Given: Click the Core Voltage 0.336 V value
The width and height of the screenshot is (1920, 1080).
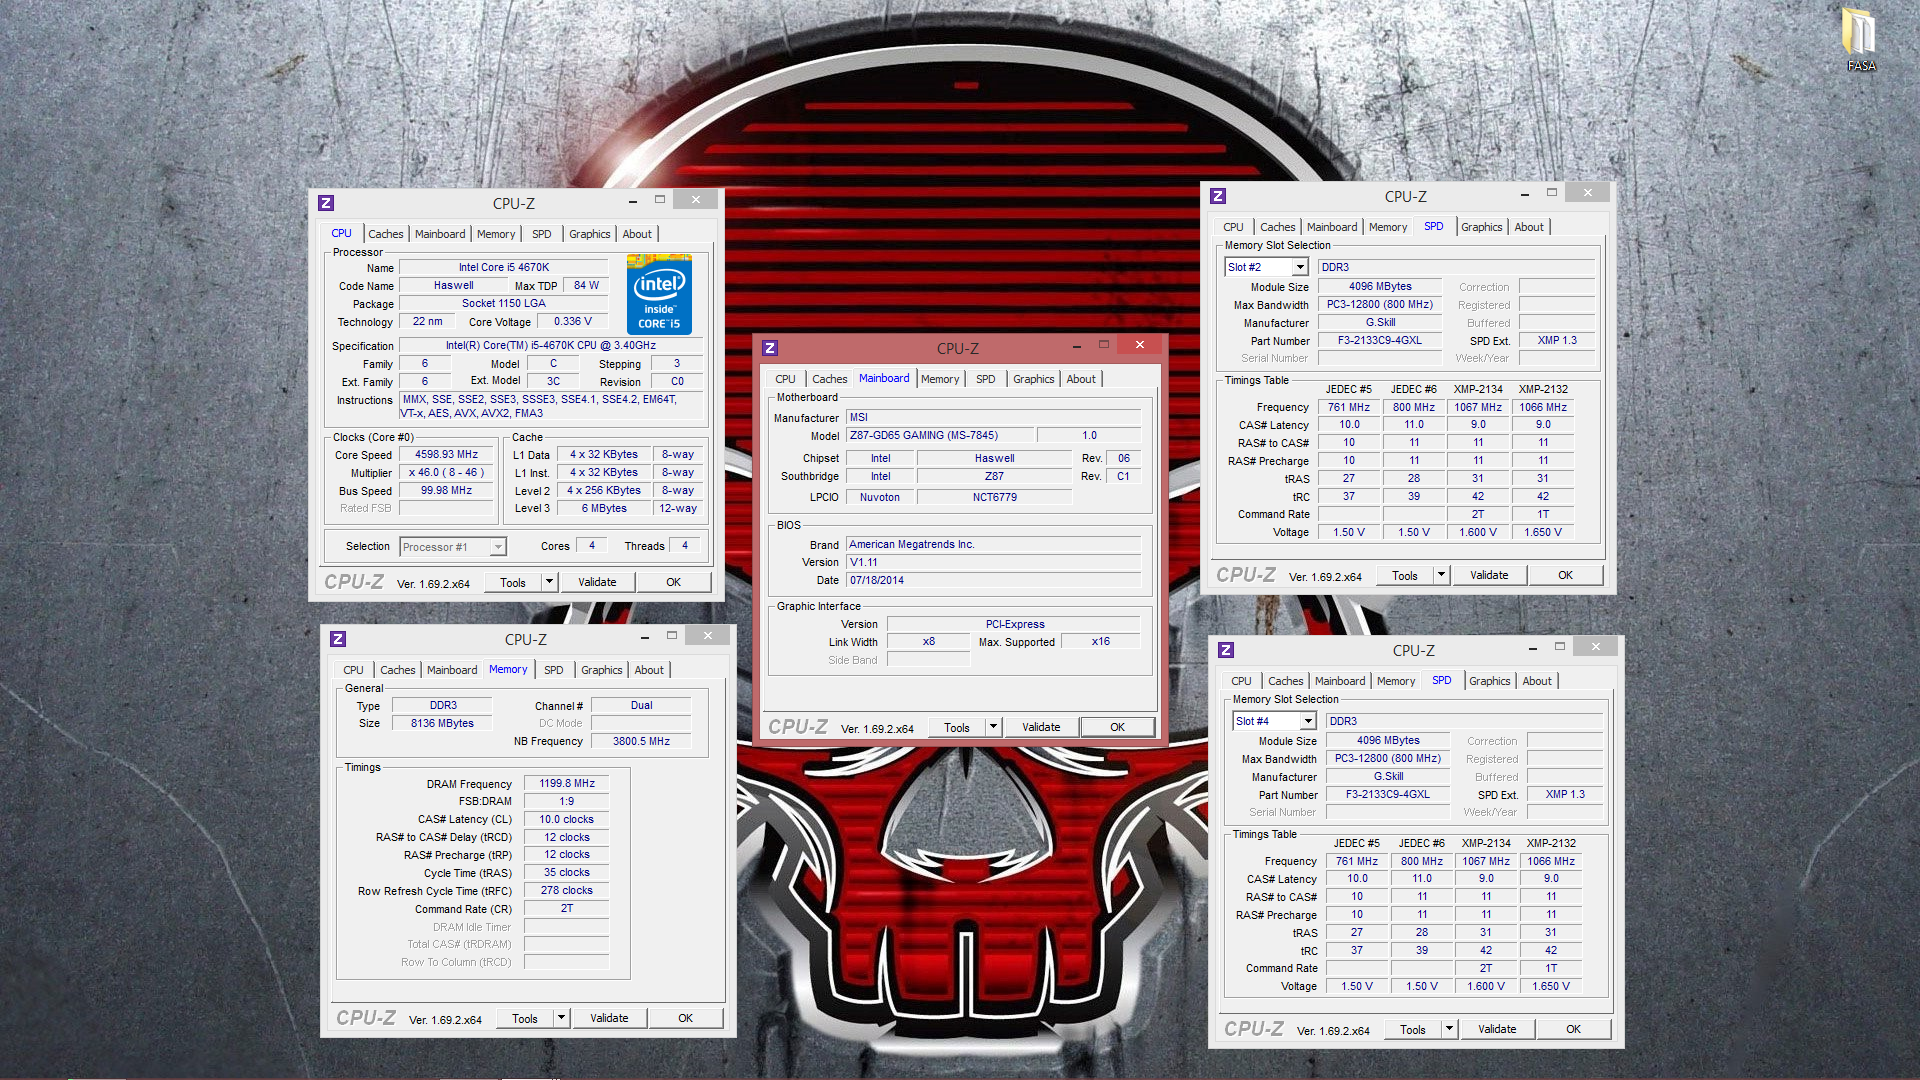Looking at the screenshot, I should click(573, 321).
